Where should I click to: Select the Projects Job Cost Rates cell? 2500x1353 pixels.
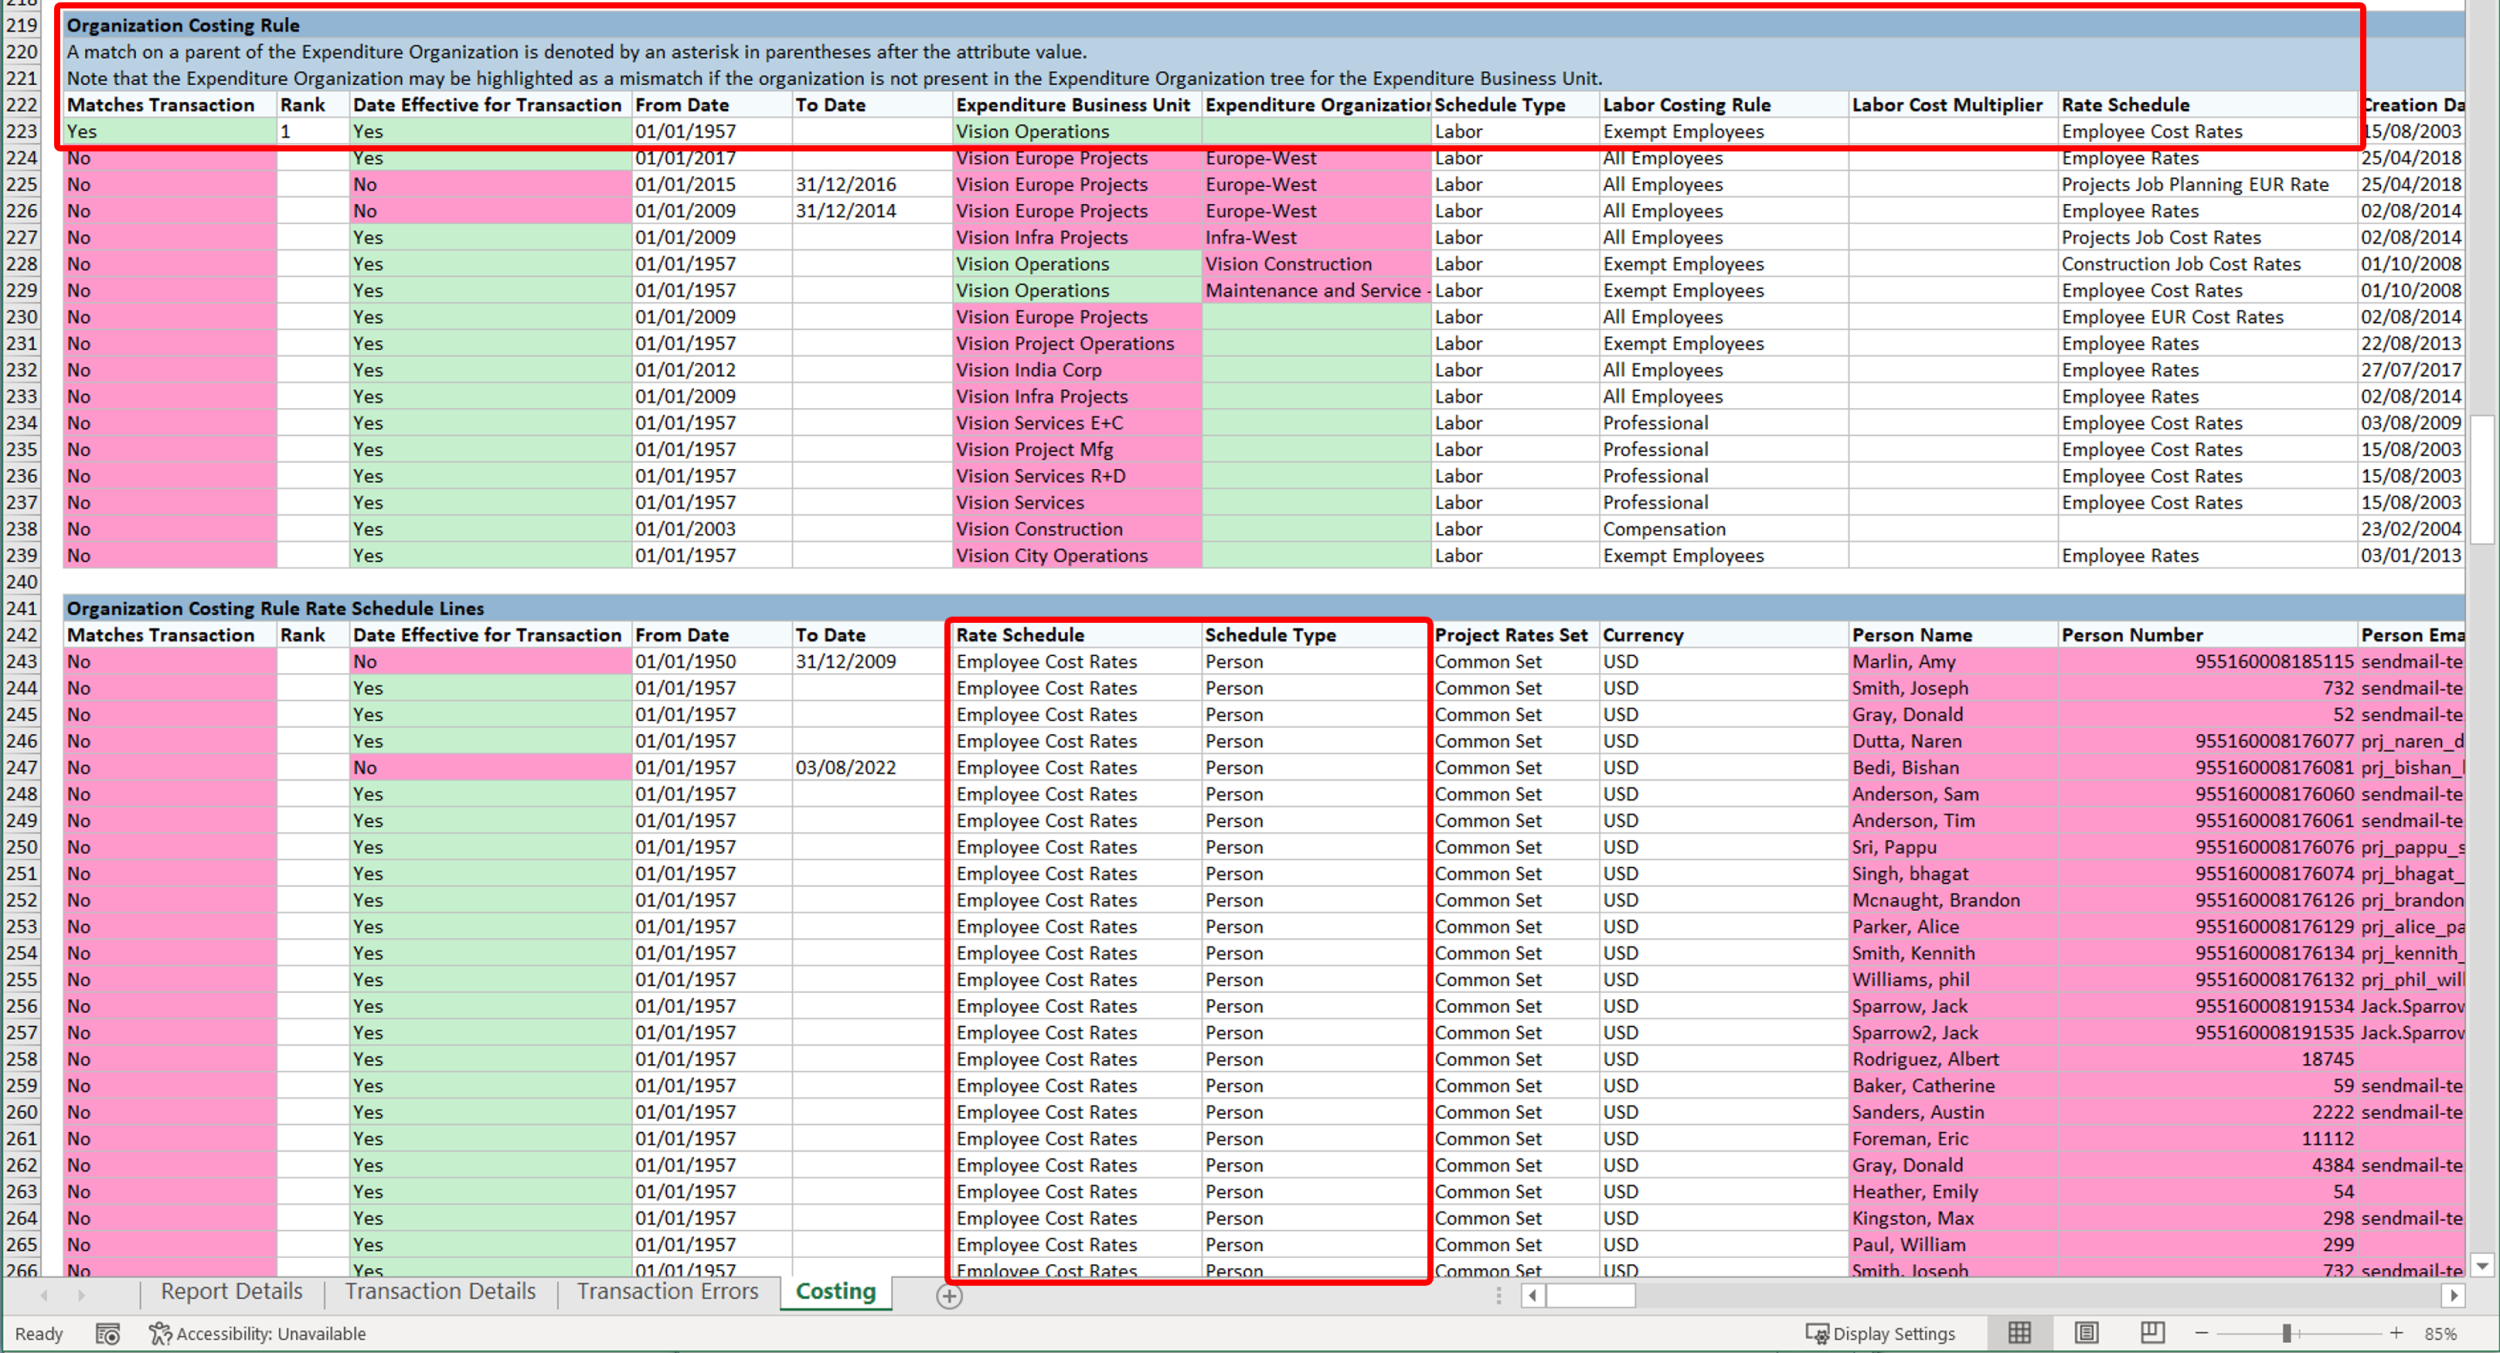coord(2207,237)
